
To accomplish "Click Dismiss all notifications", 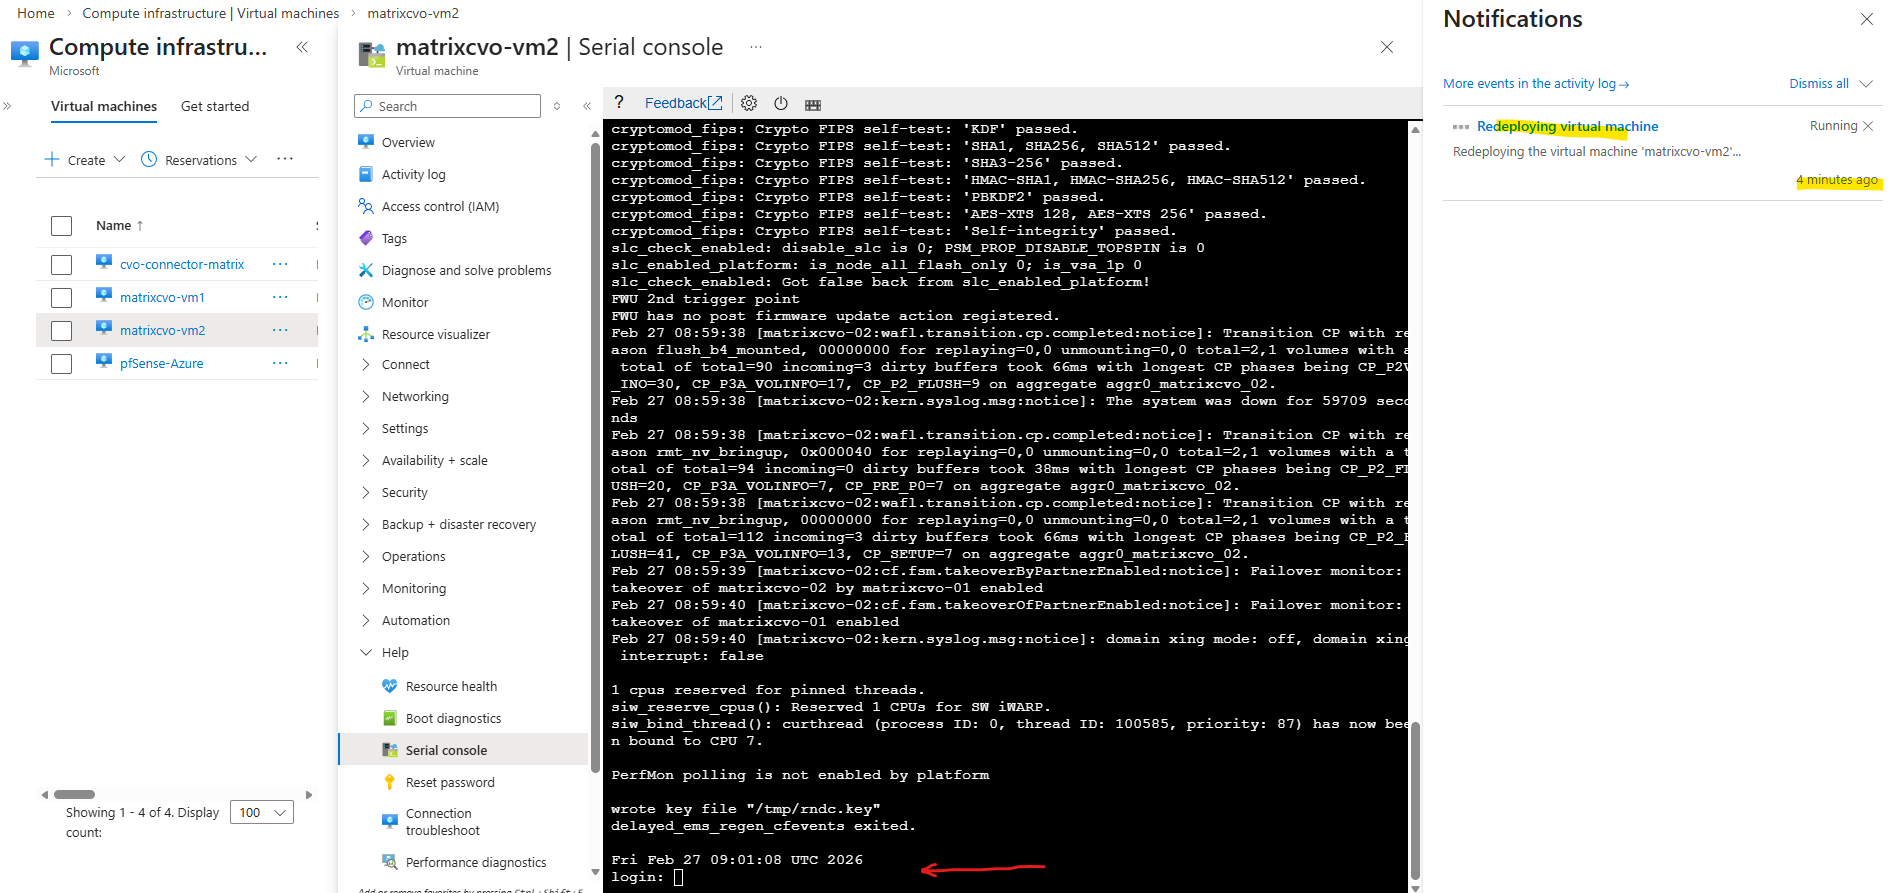I will tap(1819, 84).
